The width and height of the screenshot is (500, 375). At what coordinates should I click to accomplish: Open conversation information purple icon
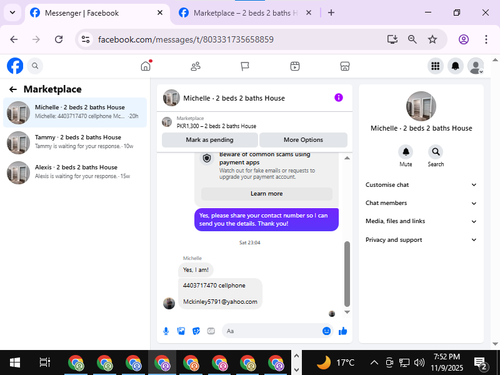coord(339,98)
